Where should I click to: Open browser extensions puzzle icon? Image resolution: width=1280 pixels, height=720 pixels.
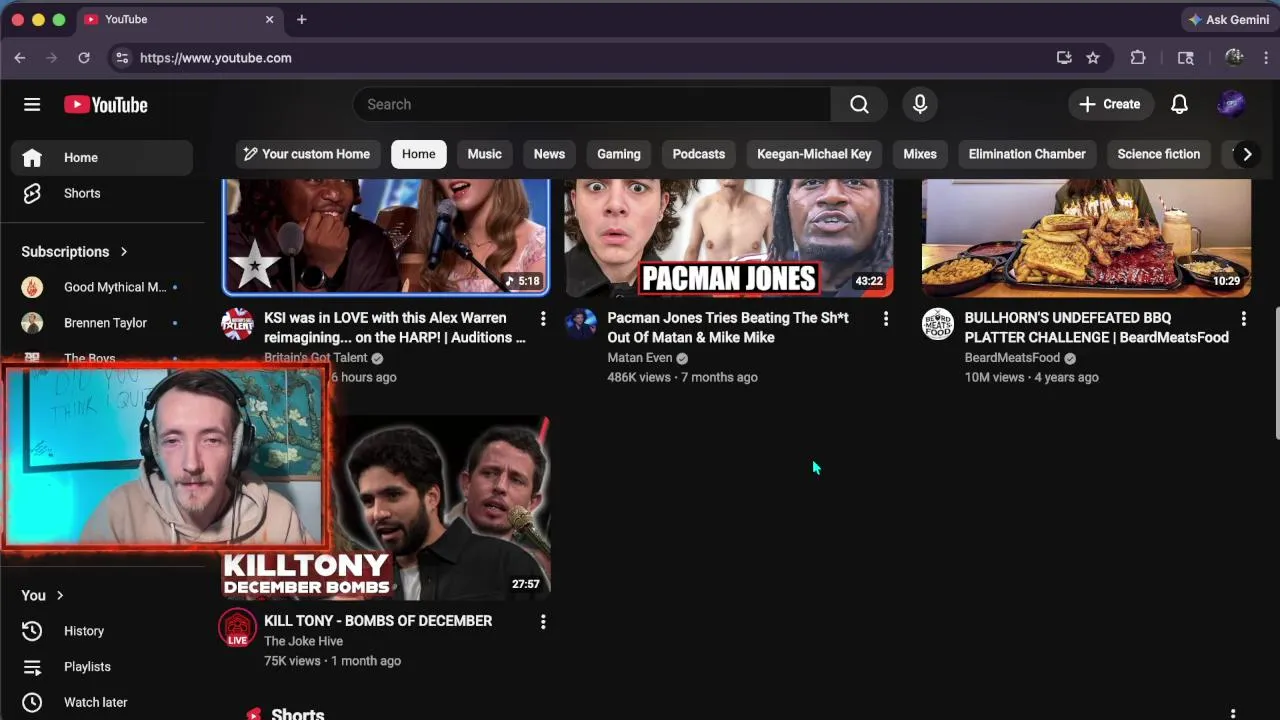1138,58
